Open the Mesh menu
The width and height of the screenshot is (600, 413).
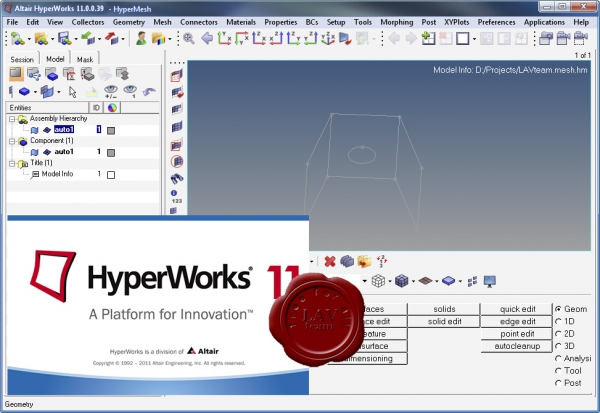(162, 22)
